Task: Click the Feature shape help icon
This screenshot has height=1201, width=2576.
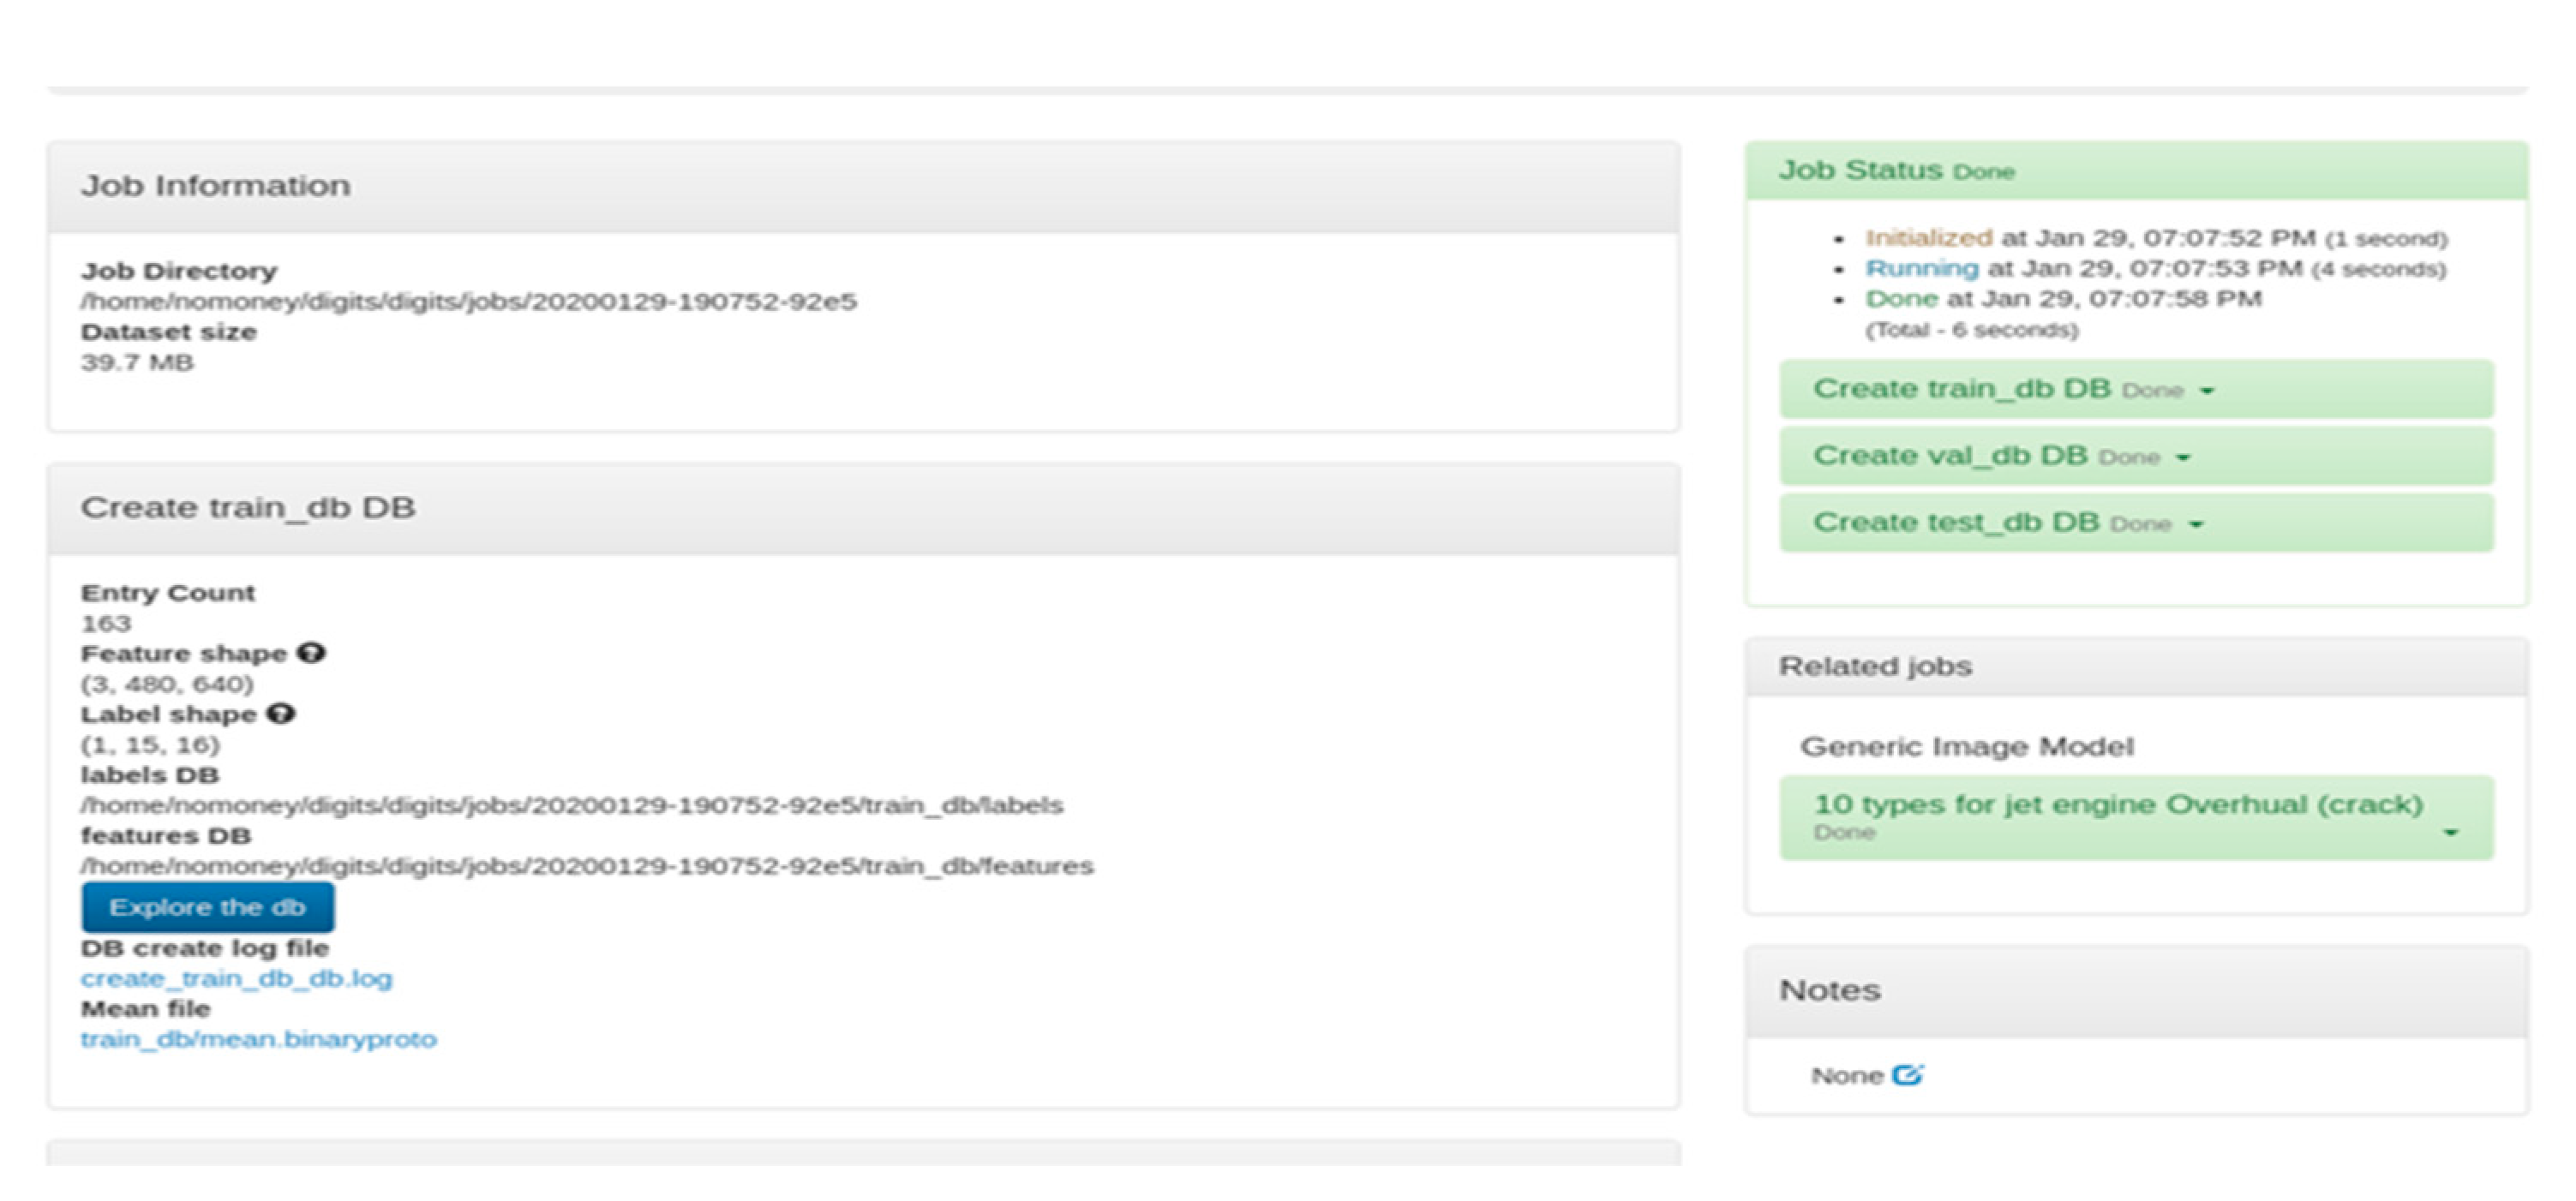Action: (x=311, y=653)
